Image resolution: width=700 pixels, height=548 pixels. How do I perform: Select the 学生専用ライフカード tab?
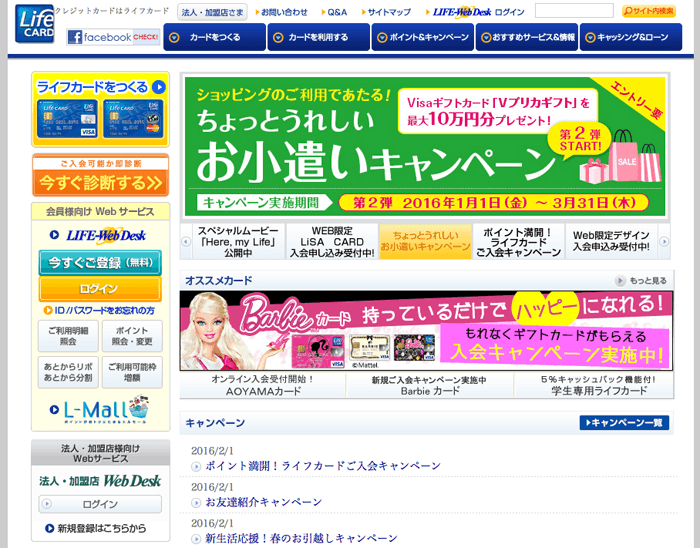click(x=595, y=385)
